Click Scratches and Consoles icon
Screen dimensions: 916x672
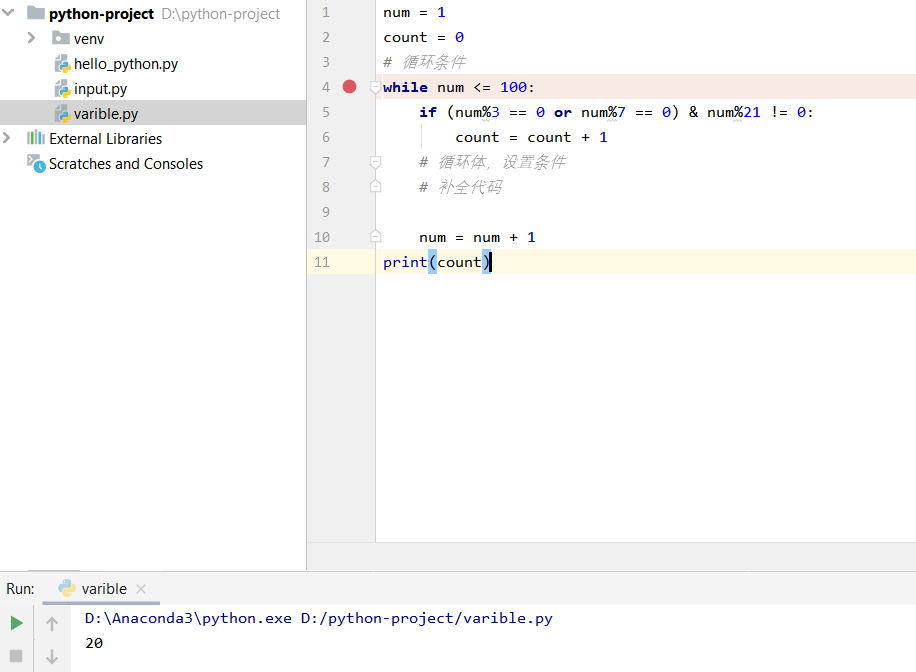pyautogui.click(x=36, y=164)
